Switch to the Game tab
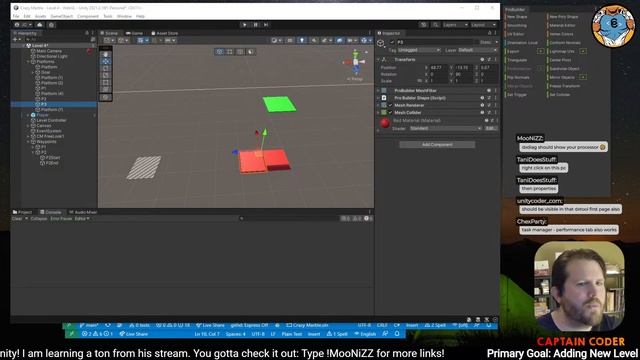Image resolution: width=640 pixels, height=360 pixels. pyautogui.click(x=135, y=33)
